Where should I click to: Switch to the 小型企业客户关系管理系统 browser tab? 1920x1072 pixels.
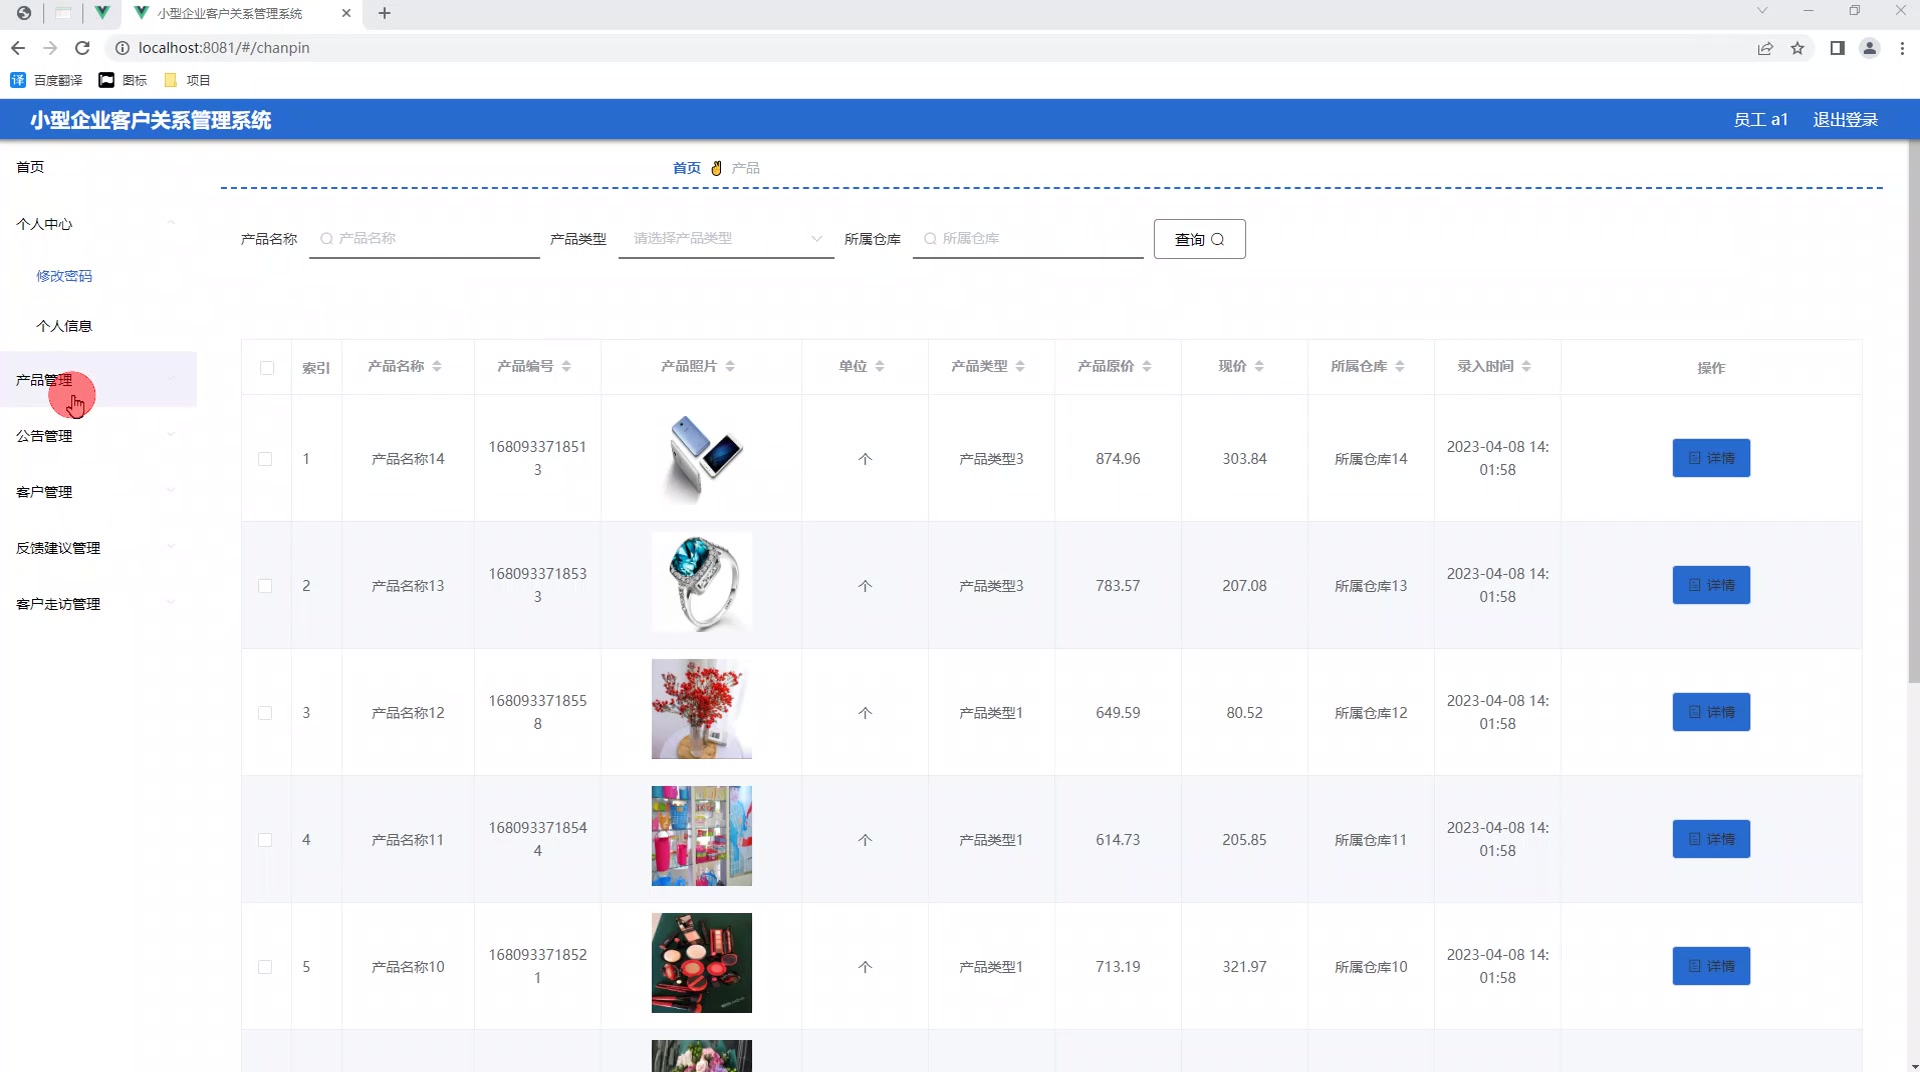228,13
